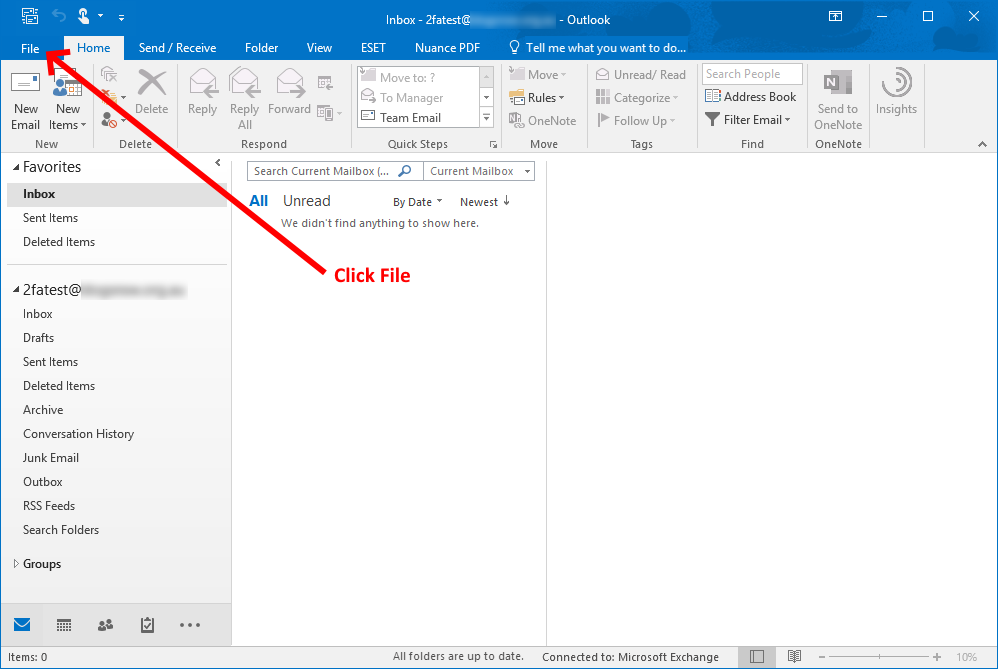Click the Undo quick access icon
This screenshot has width=998, height=669.
coord(59,15)
